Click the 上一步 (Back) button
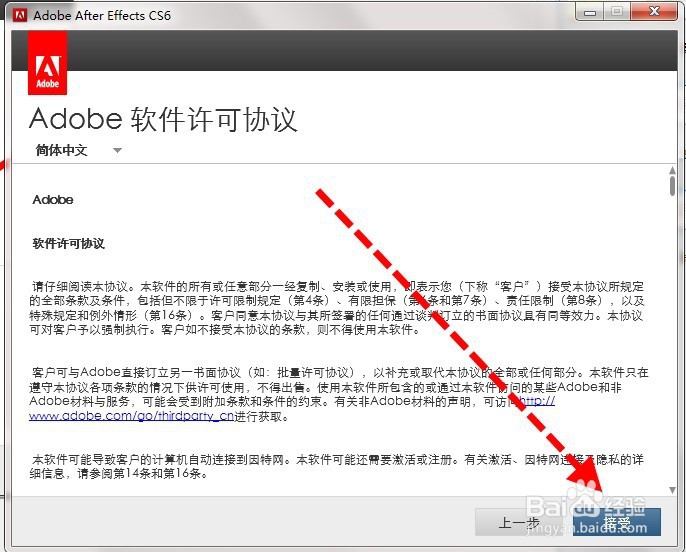 (x=519, y=522)
